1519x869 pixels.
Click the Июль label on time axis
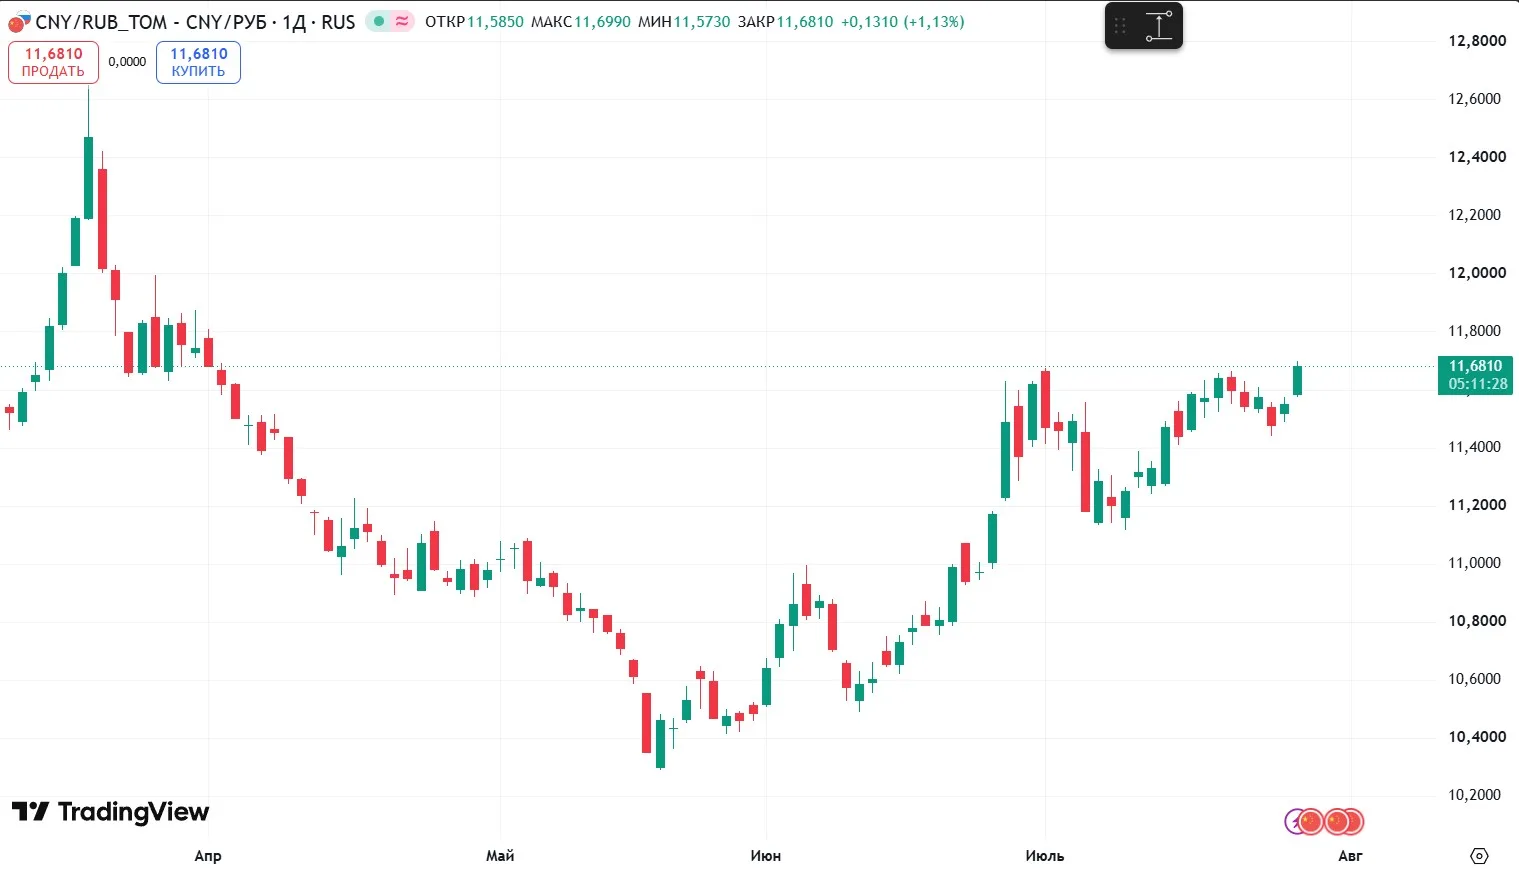pos(1045,856)
